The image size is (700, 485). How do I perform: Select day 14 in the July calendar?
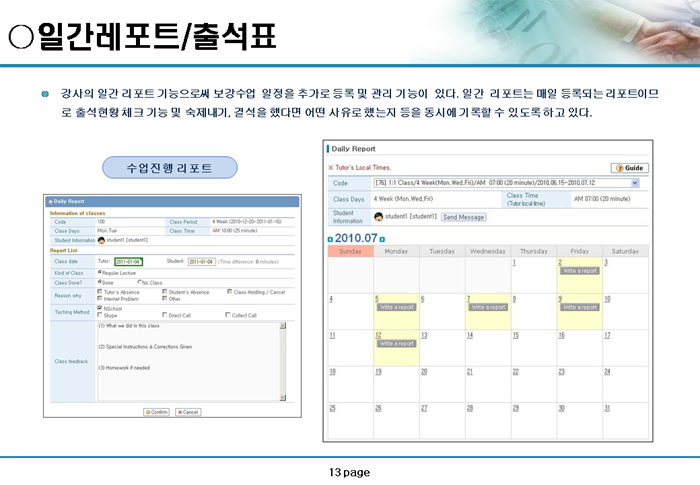click(x=470, y=335)
